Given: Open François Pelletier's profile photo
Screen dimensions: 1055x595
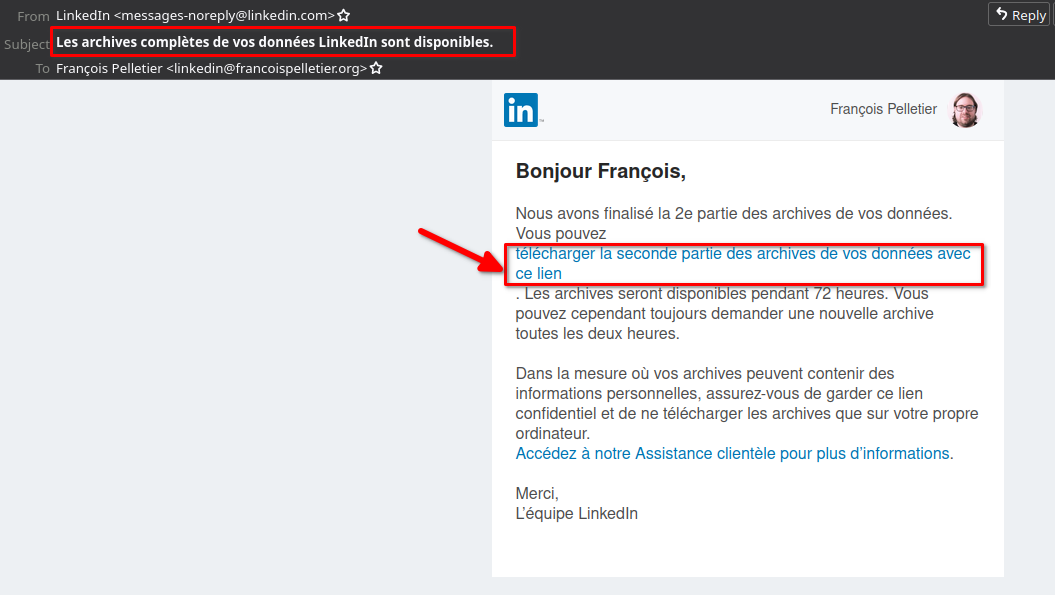Looking at the screenshot, I should pyautogui.click(x=965, y=110).
